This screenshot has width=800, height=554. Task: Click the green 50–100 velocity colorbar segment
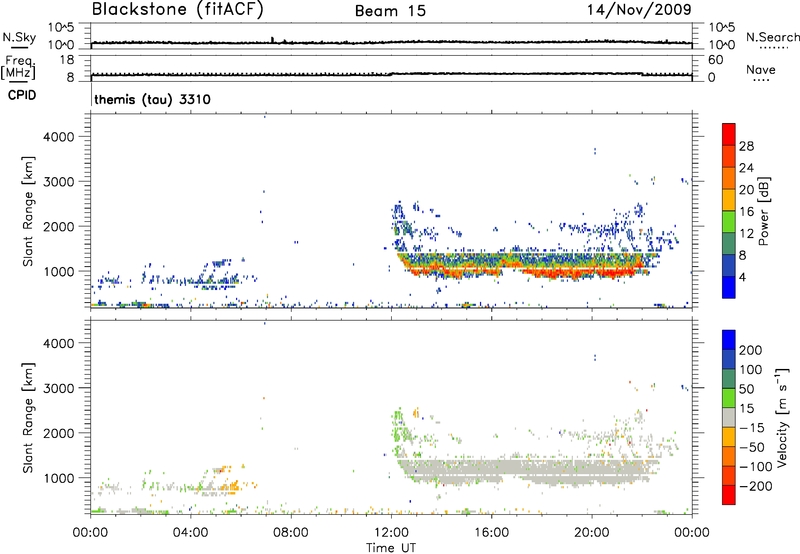point(729,379)
